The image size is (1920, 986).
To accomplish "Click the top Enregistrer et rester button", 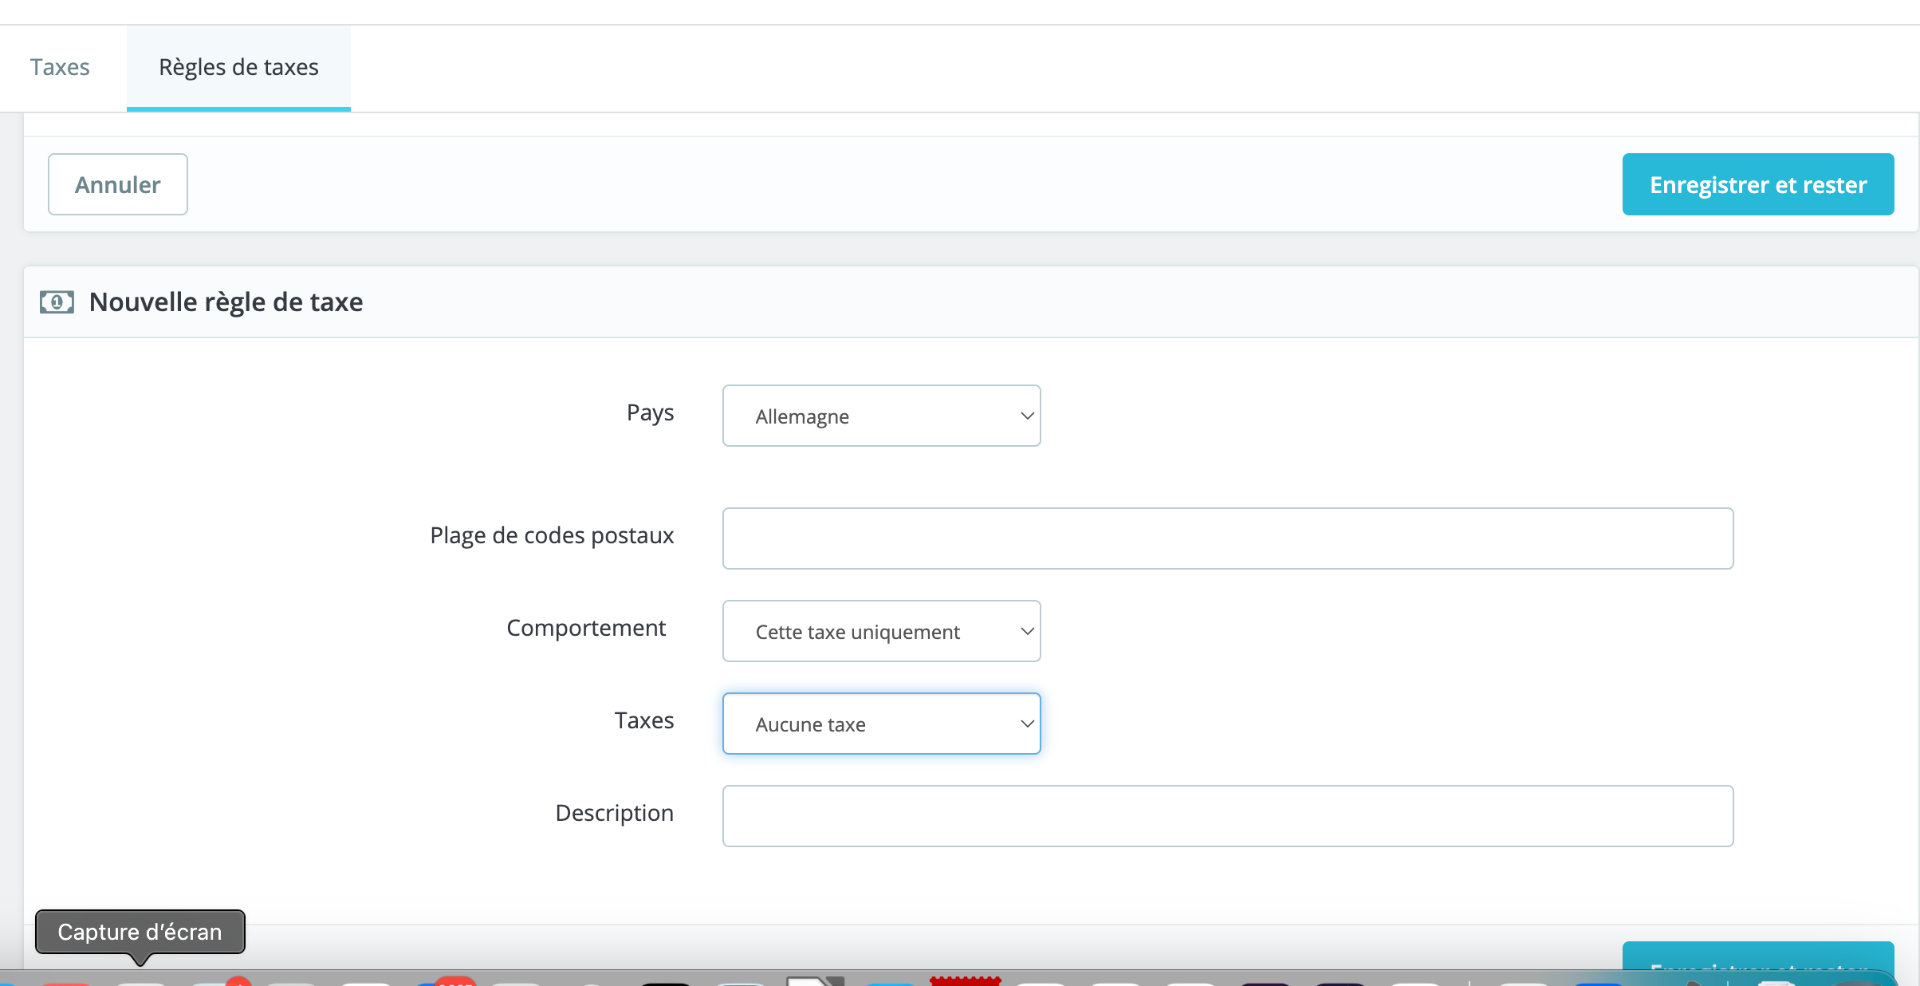I will [x=1758, y=184].
